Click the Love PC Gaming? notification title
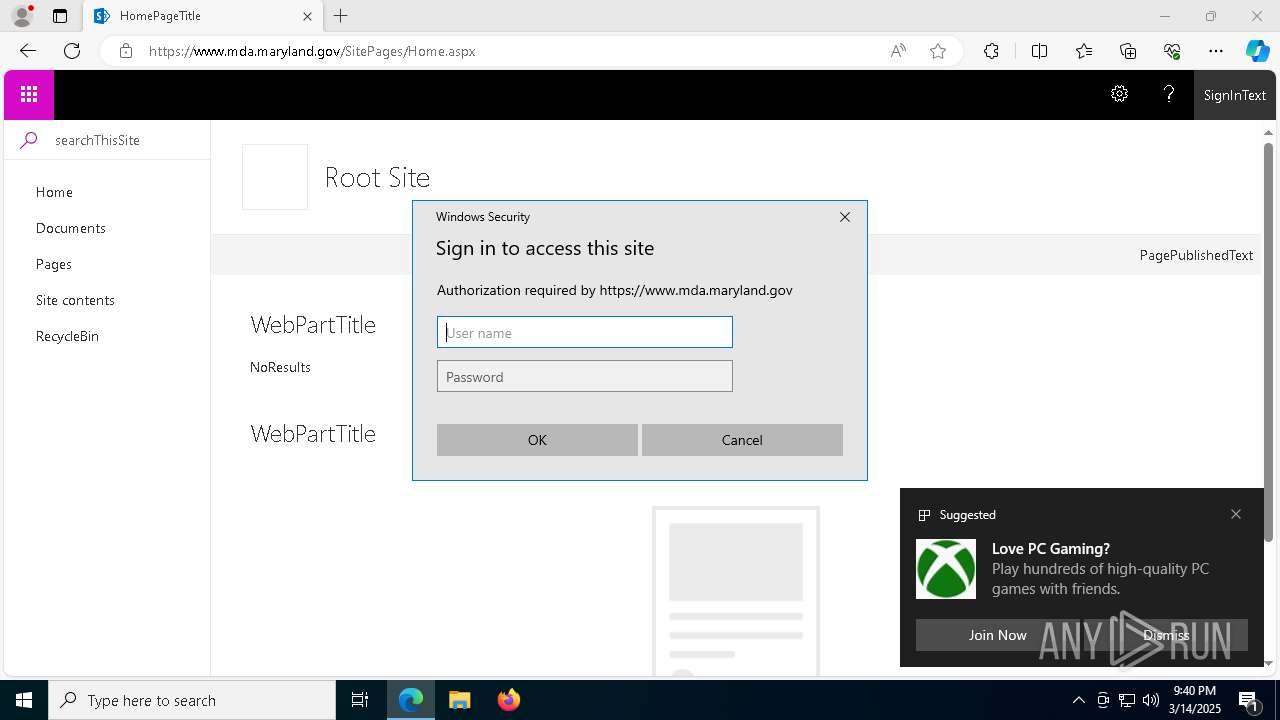Viewport: 1280px width, 720px height. point(1051,548)
